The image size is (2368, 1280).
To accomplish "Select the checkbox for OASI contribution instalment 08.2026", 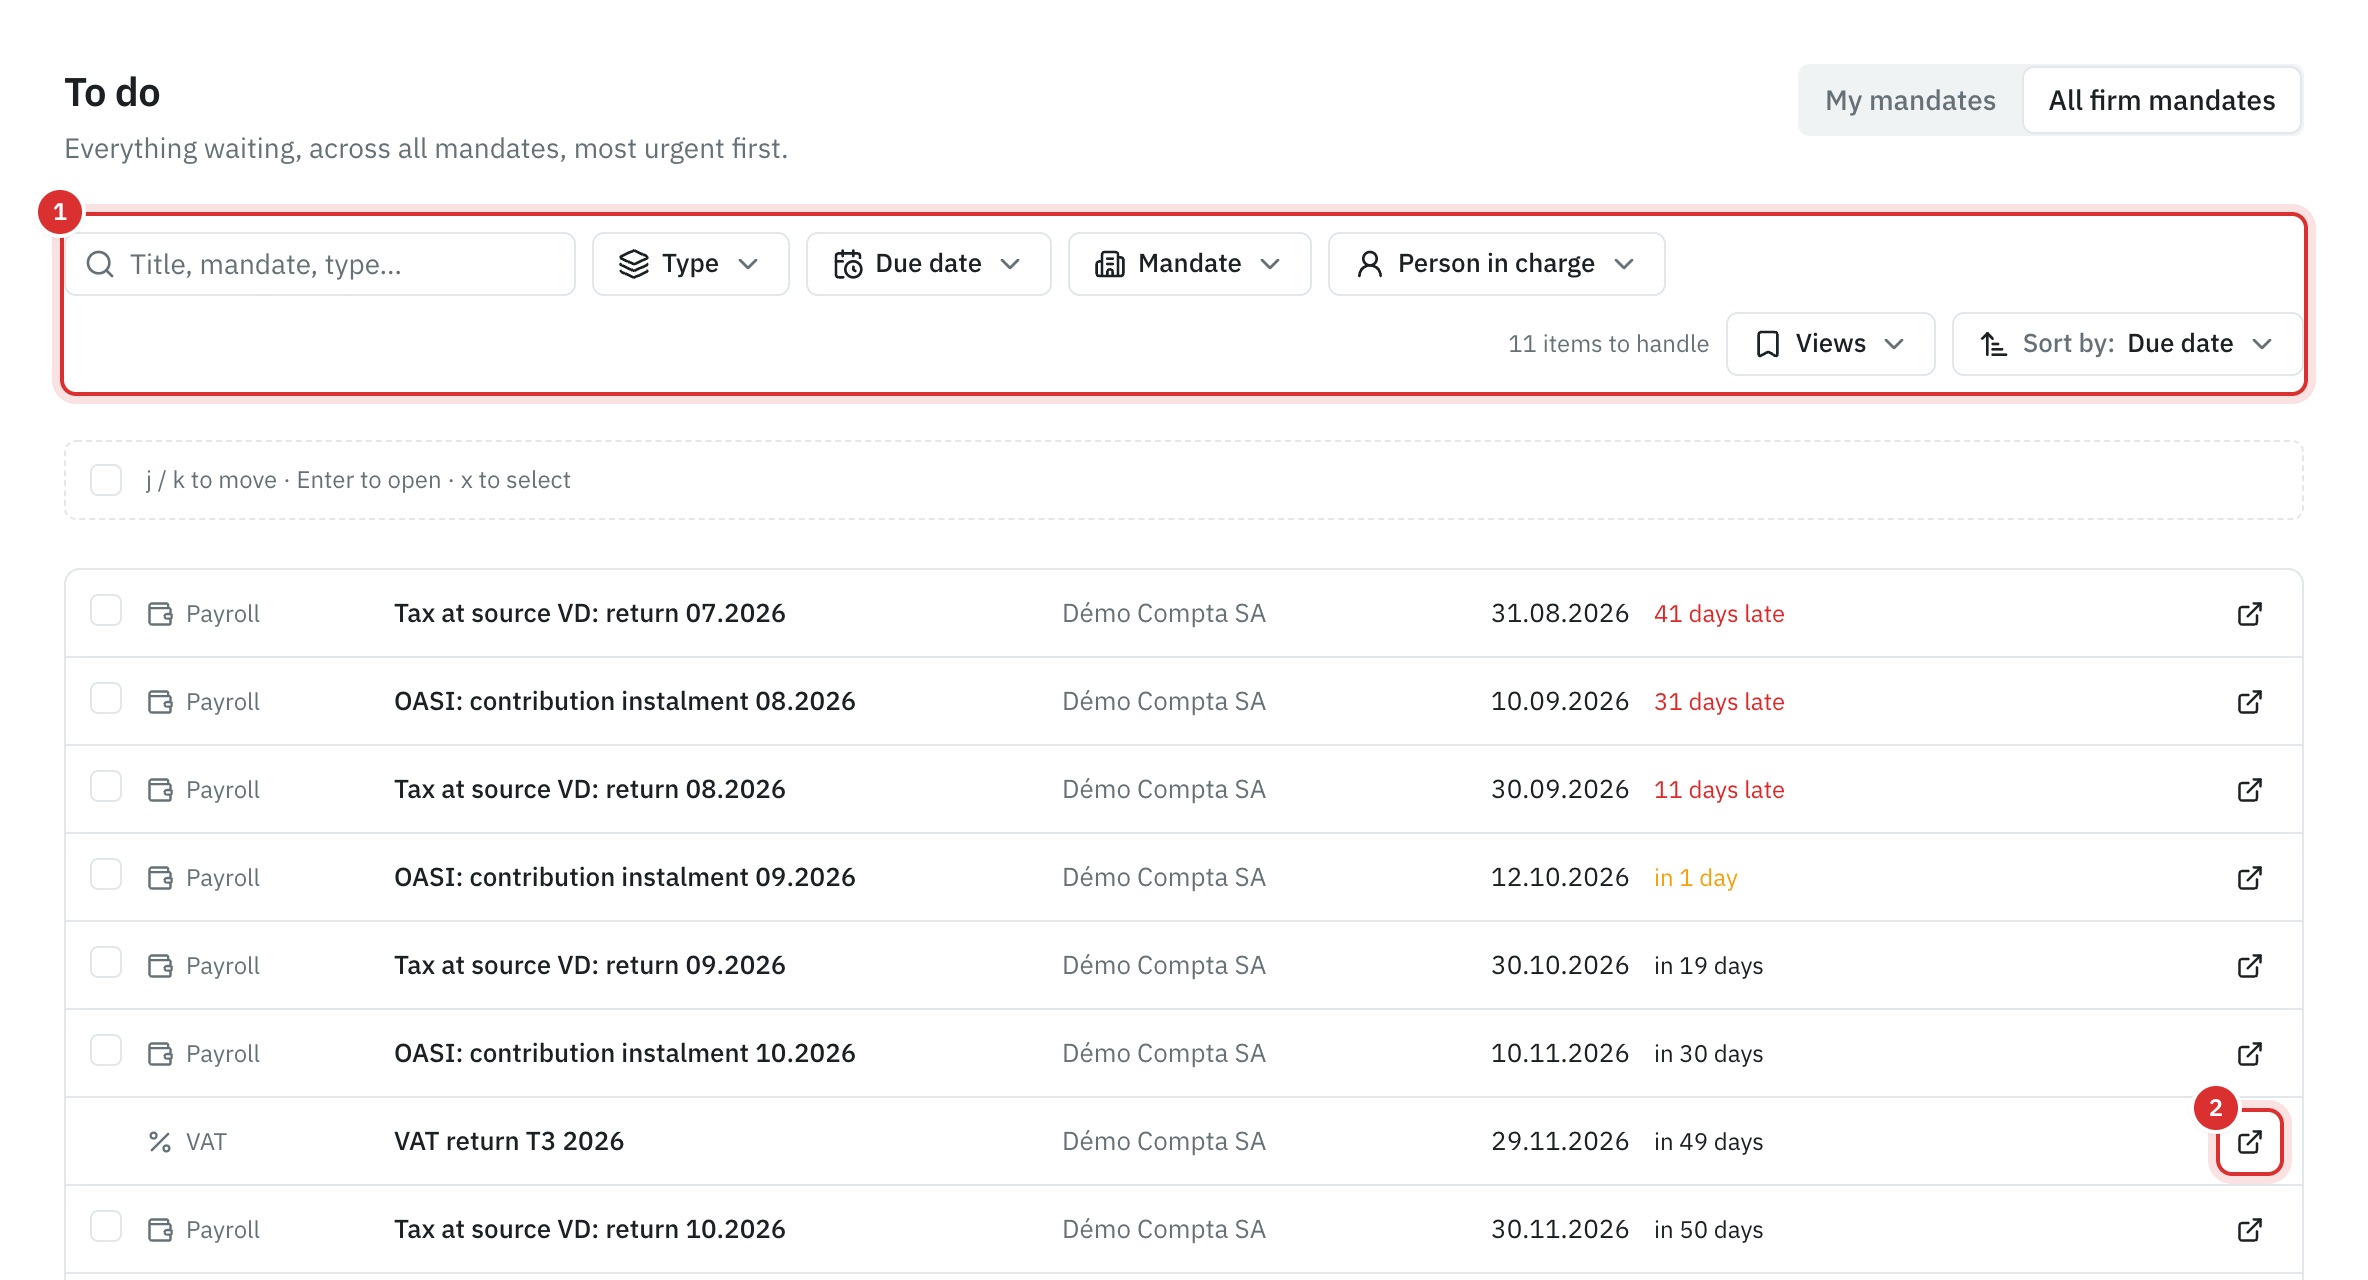I will click(106, 698).
